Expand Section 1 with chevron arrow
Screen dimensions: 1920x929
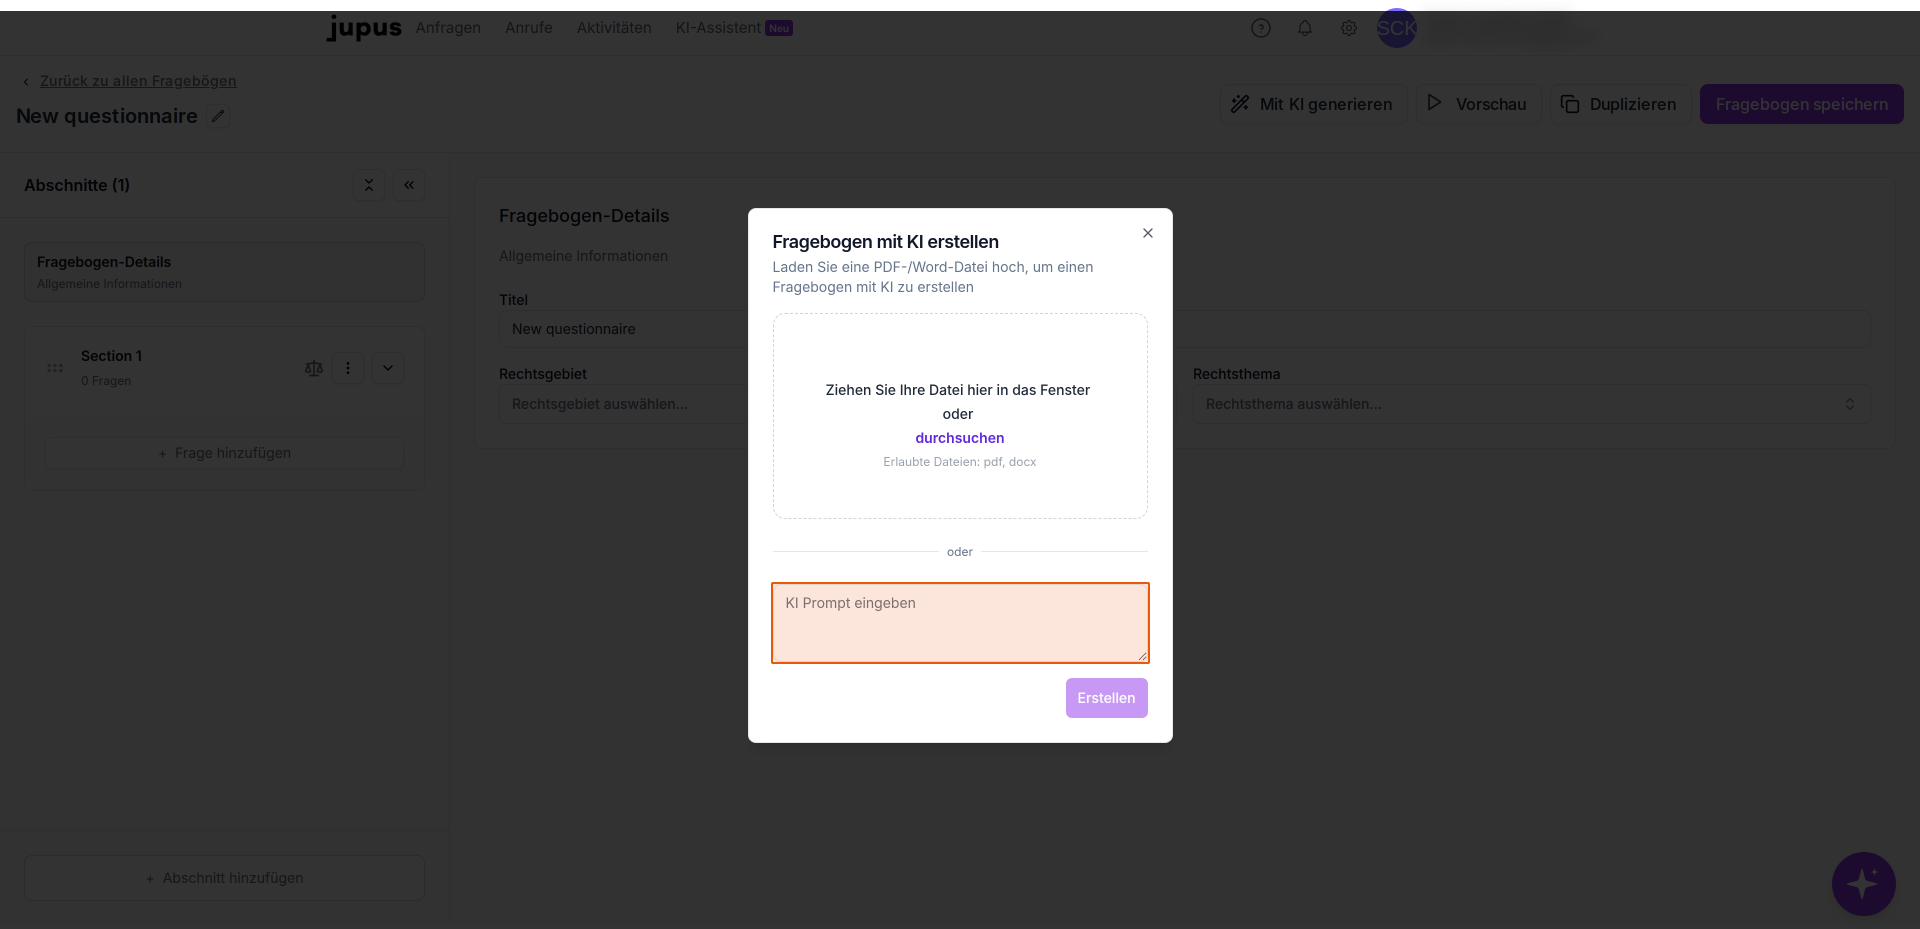coord(388,368)
